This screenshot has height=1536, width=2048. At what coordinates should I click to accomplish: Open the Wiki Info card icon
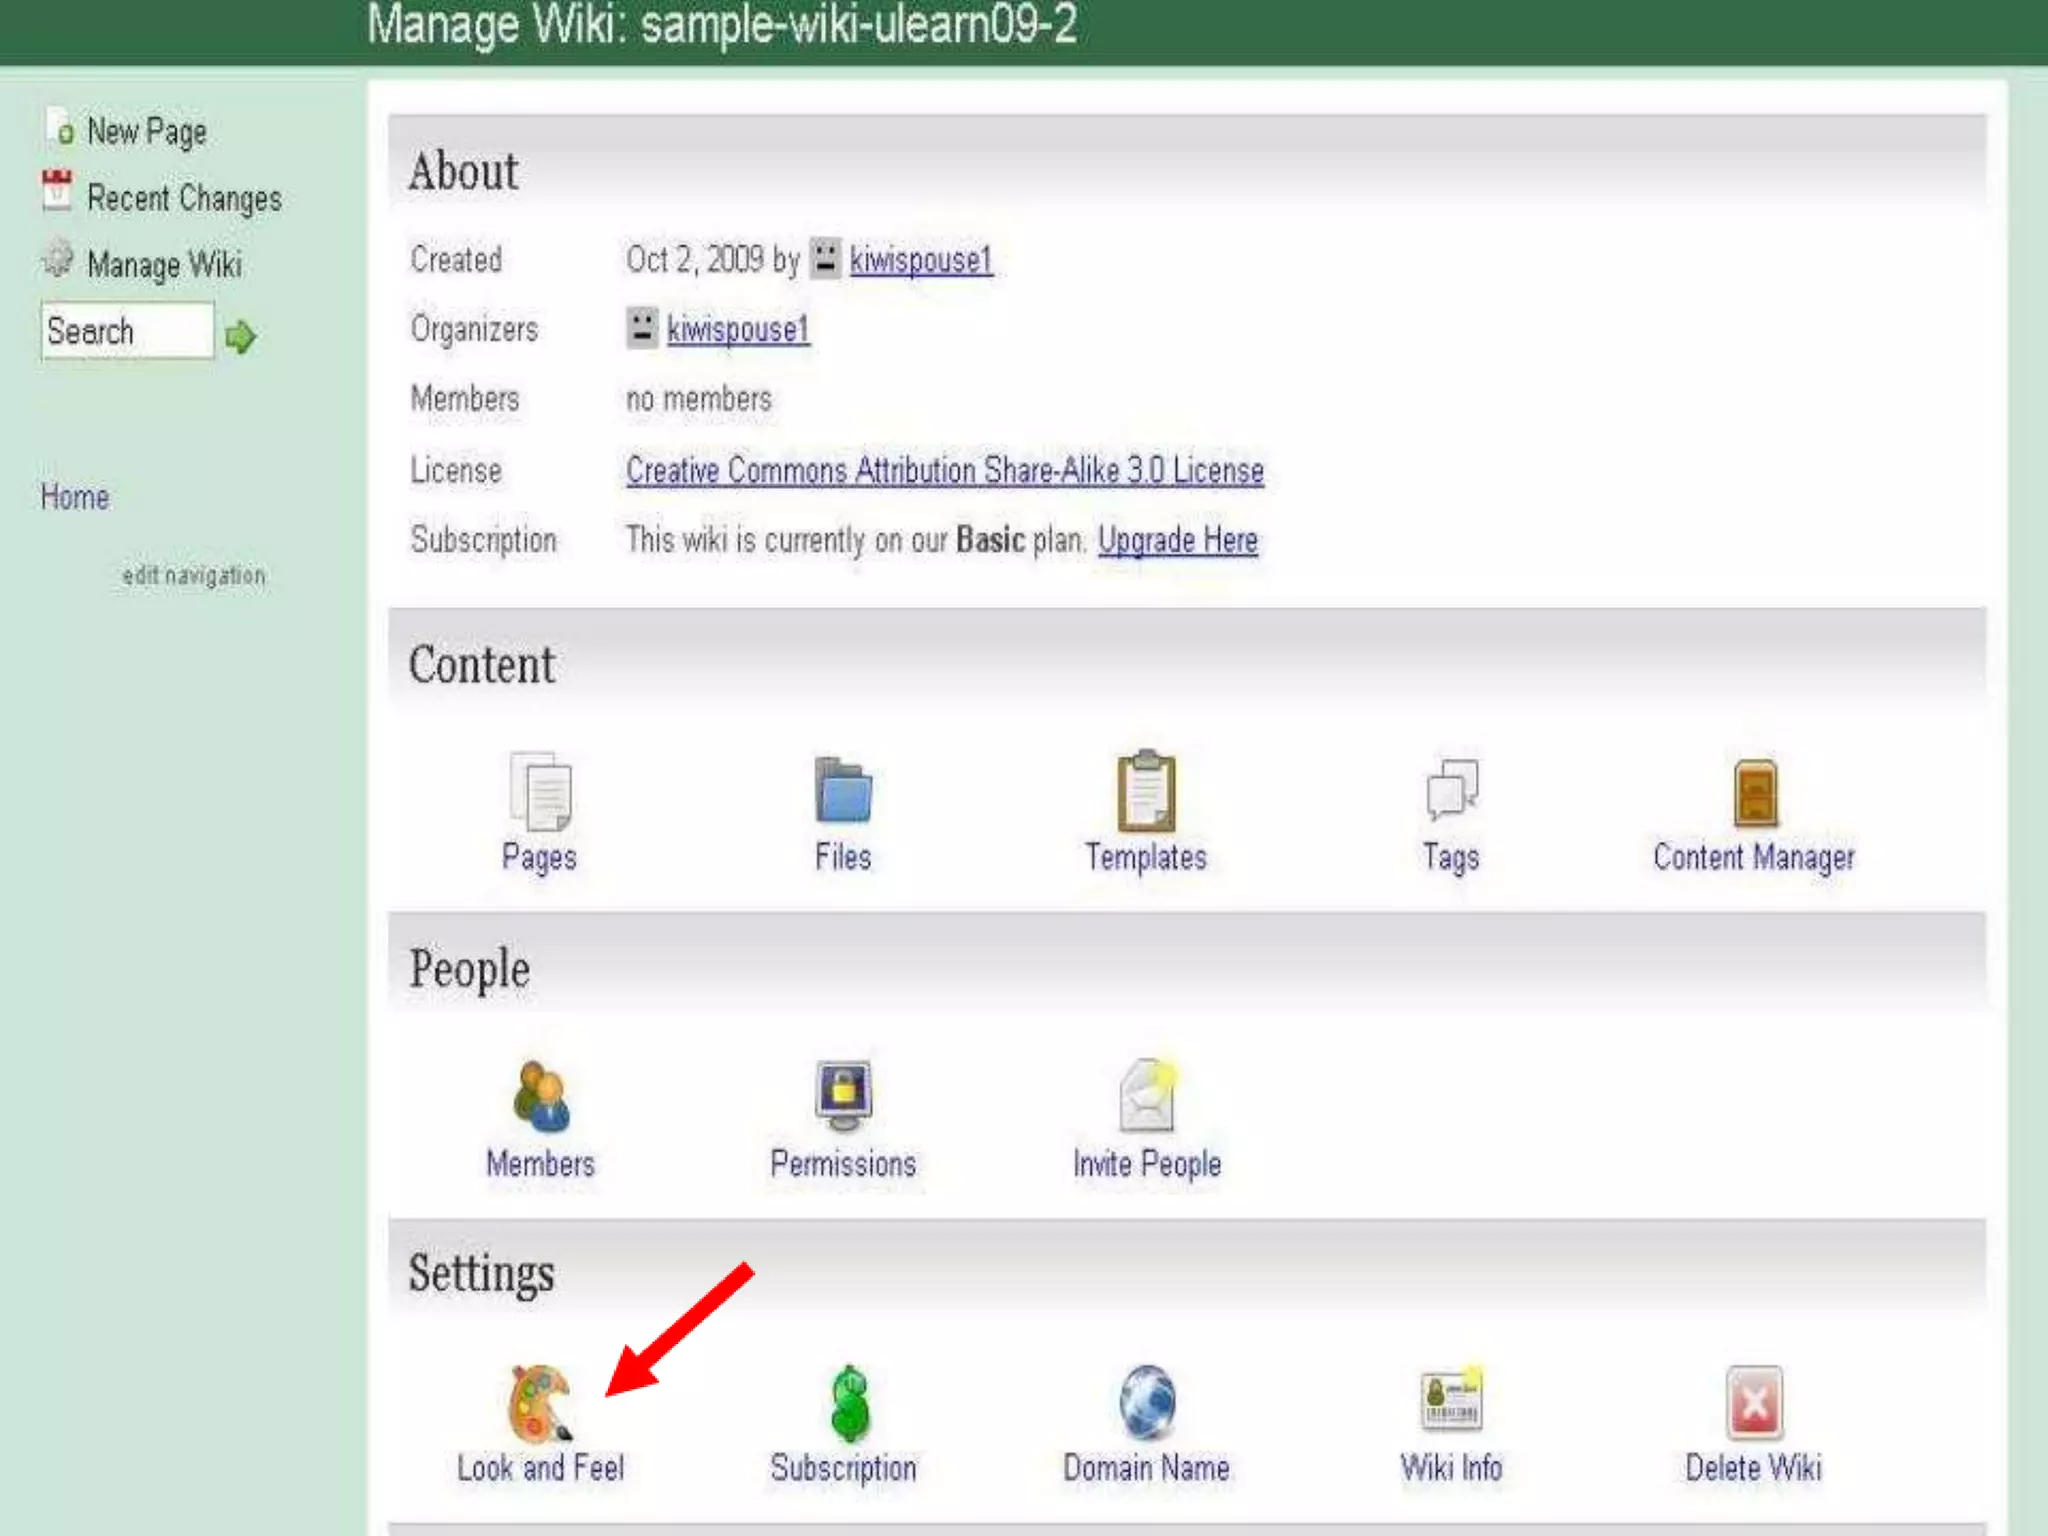[x=1451, y=1400]
